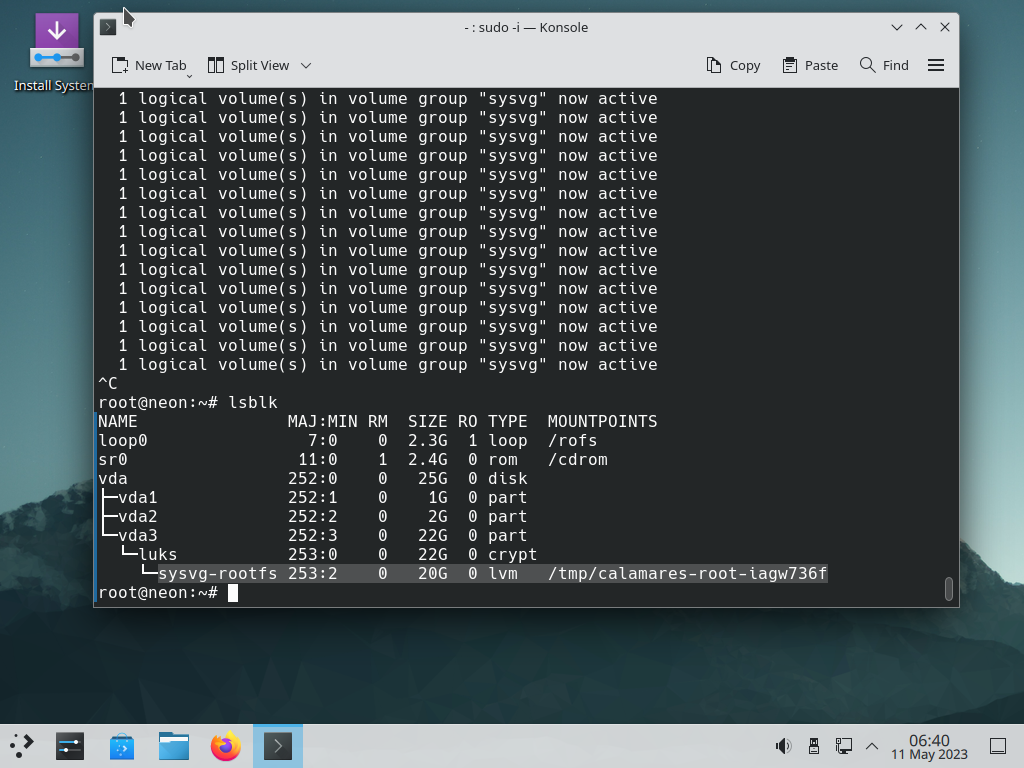The image size is (1024, 768).
Task: Click the MOUNTPOINTS column header
Action: (602, 422)
